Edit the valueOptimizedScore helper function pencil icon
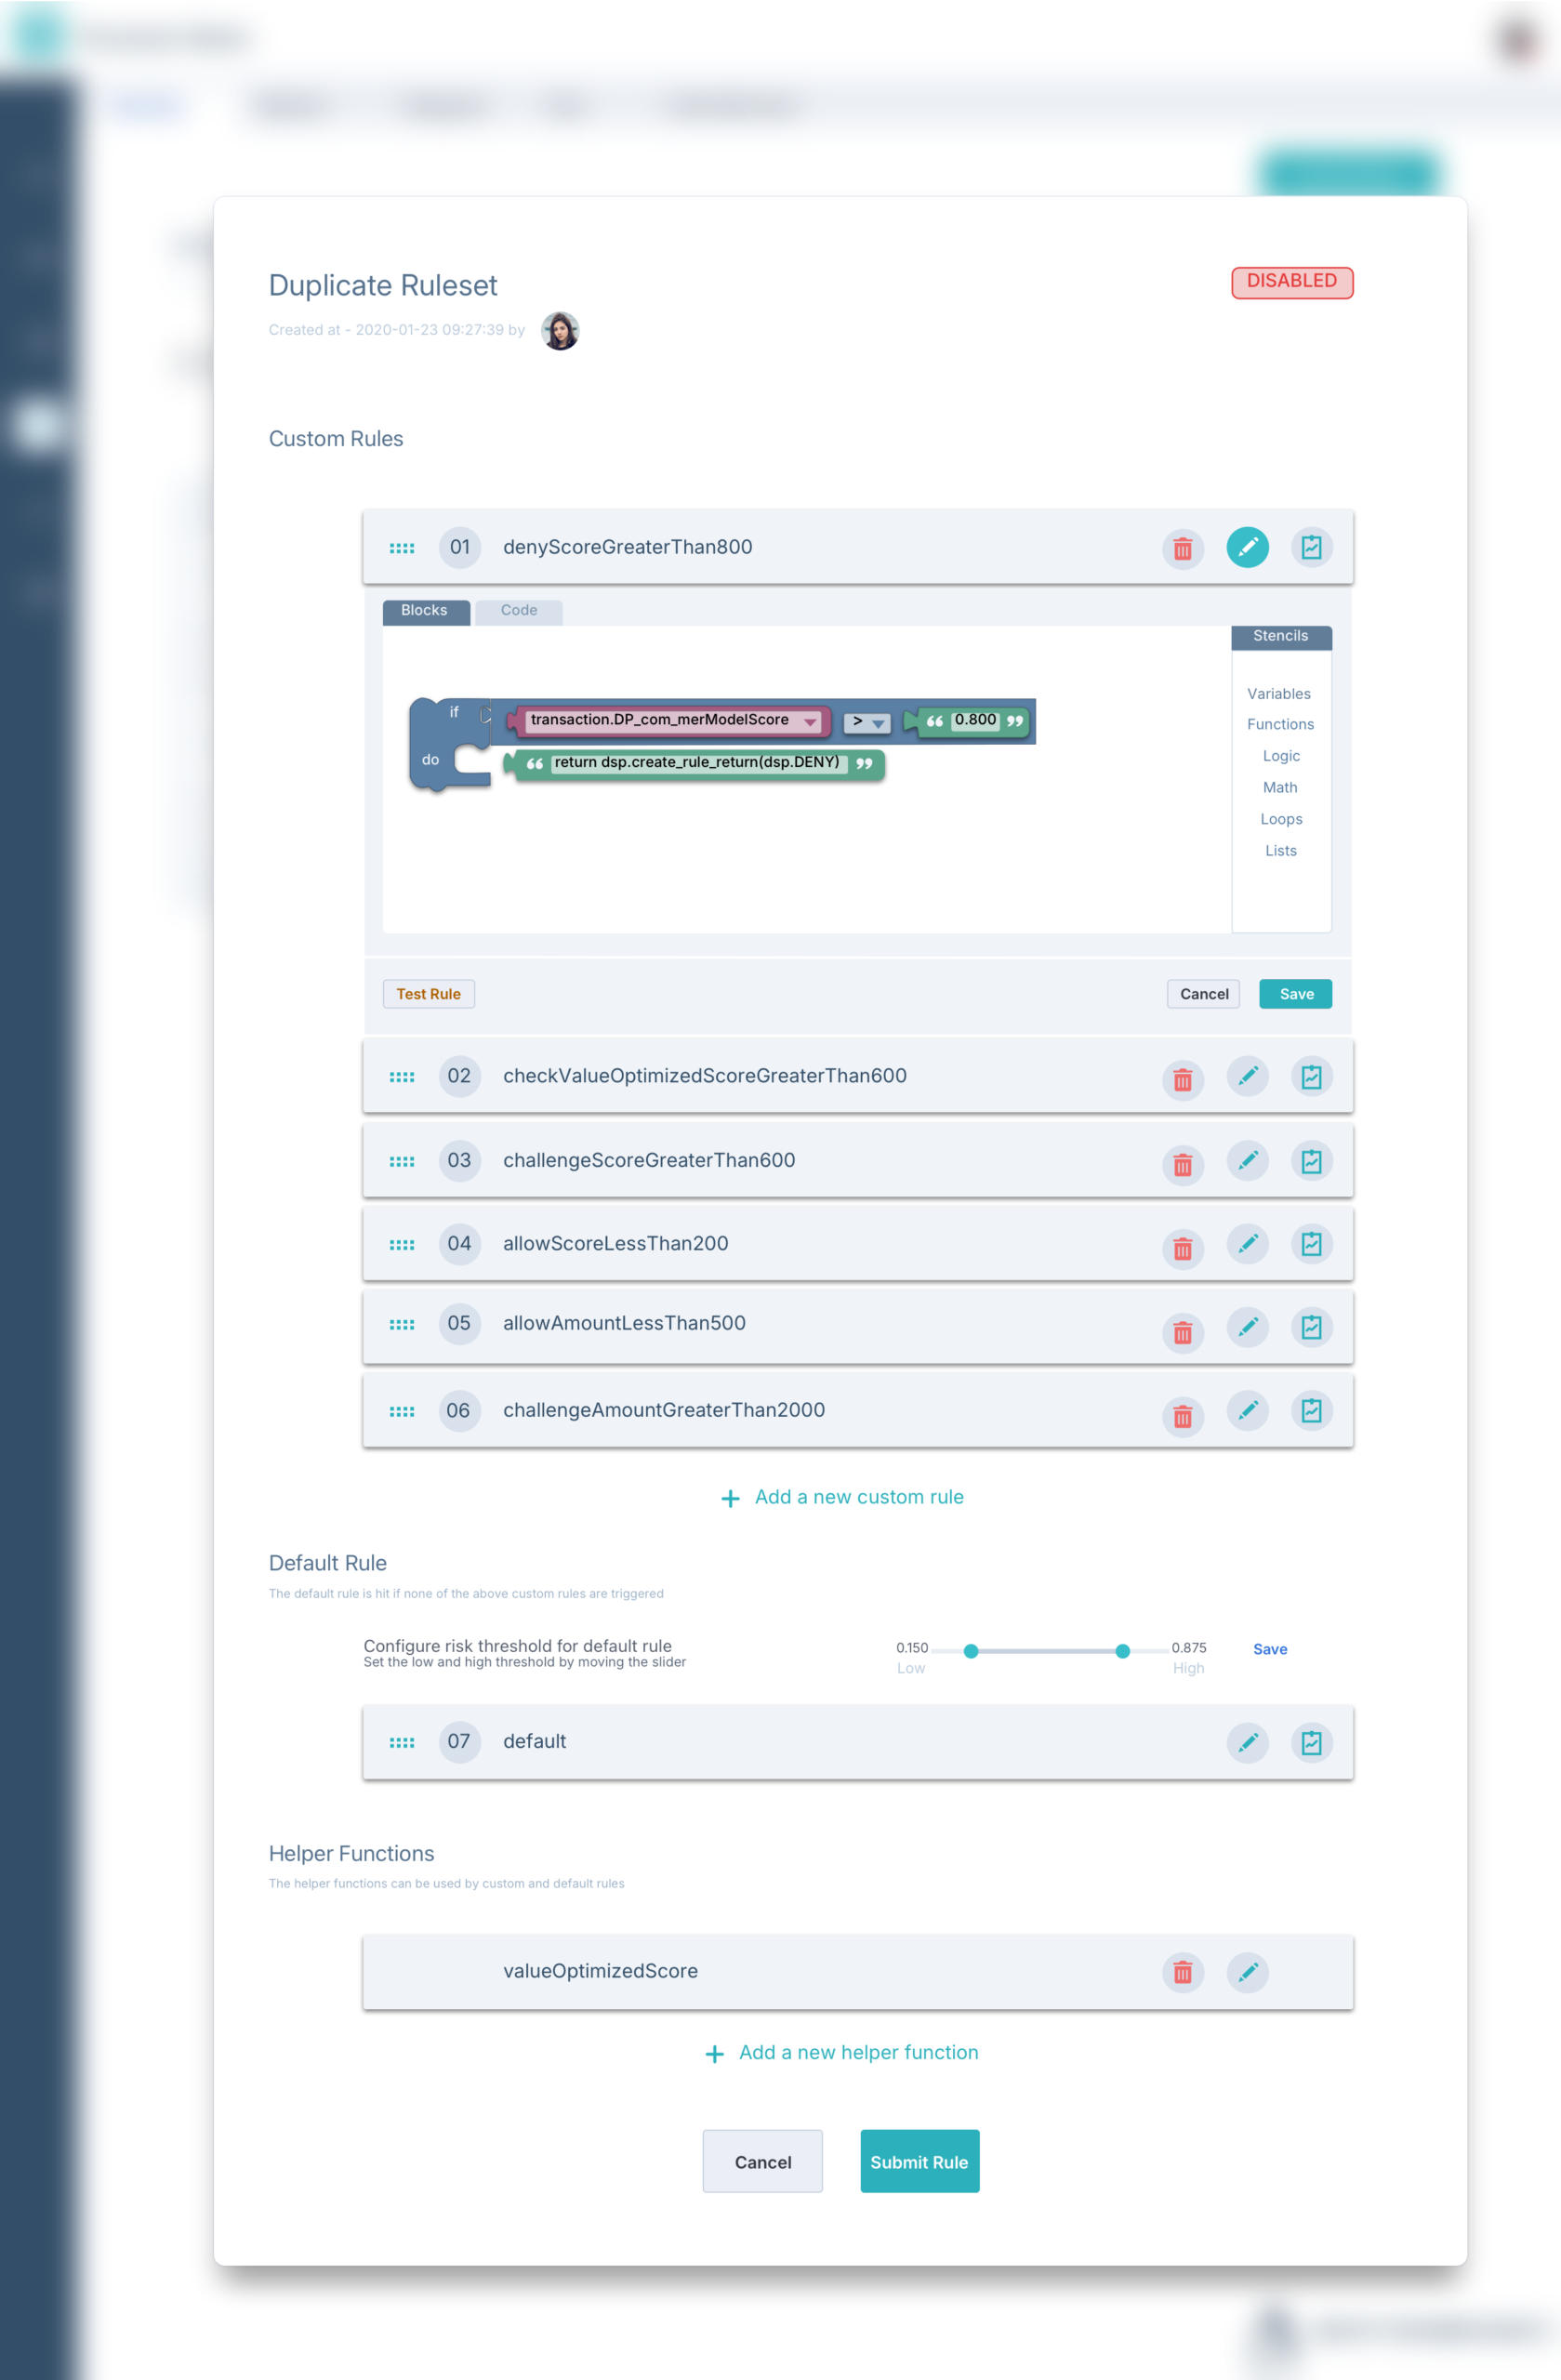Viewport: 1561px width, 2380px height. (x=1248, y=1972)
